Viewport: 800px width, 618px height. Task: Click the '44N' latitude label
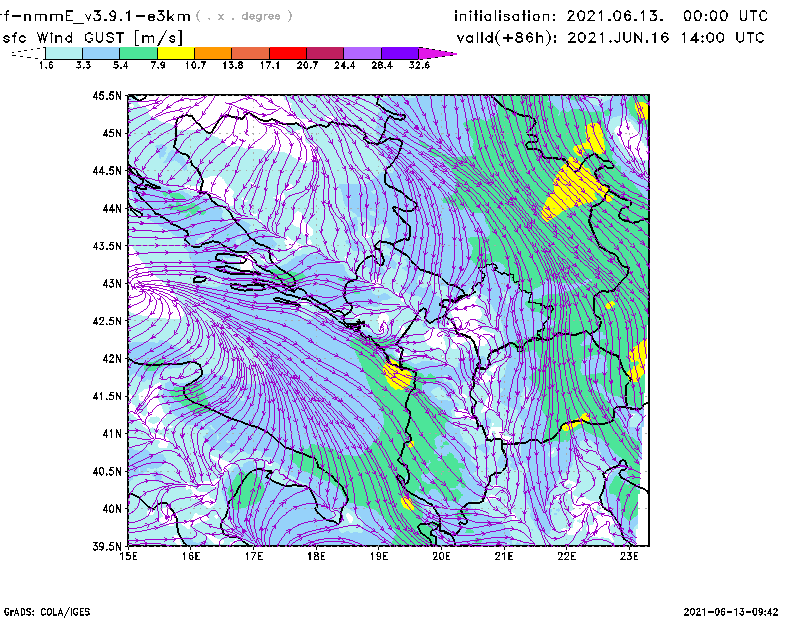[x=112, y=208]
